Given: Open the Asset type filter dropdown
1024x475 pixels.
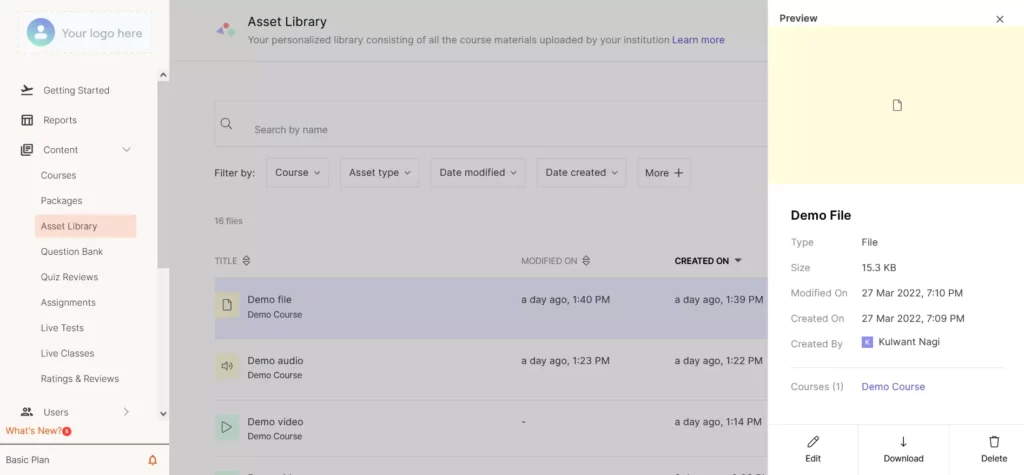Looking at the screenshot, I should click(x=380, y=172).
